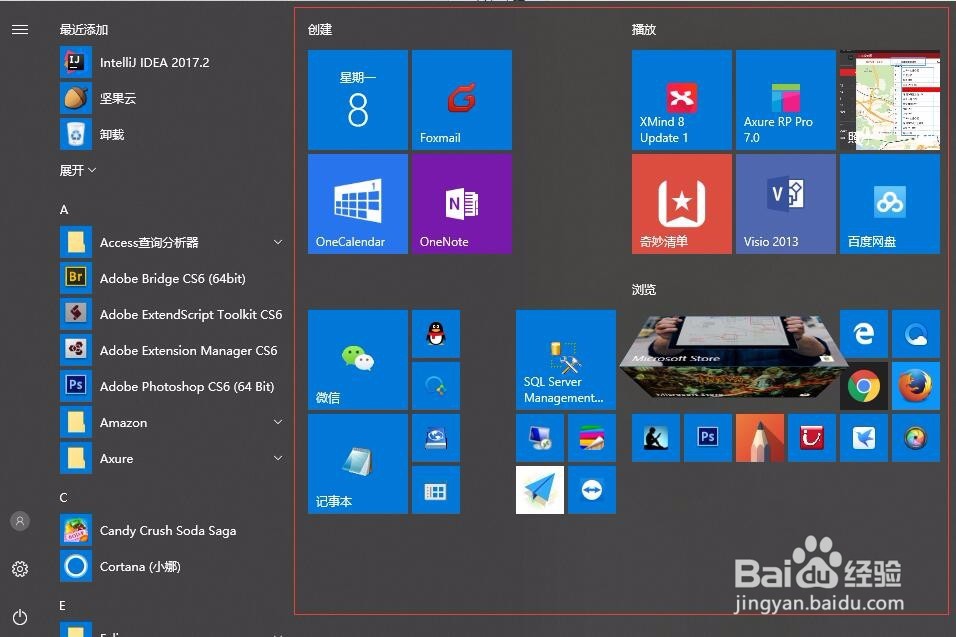
Task: Open the blue circle arrow tile below QQ
Action: pos(436,386)
